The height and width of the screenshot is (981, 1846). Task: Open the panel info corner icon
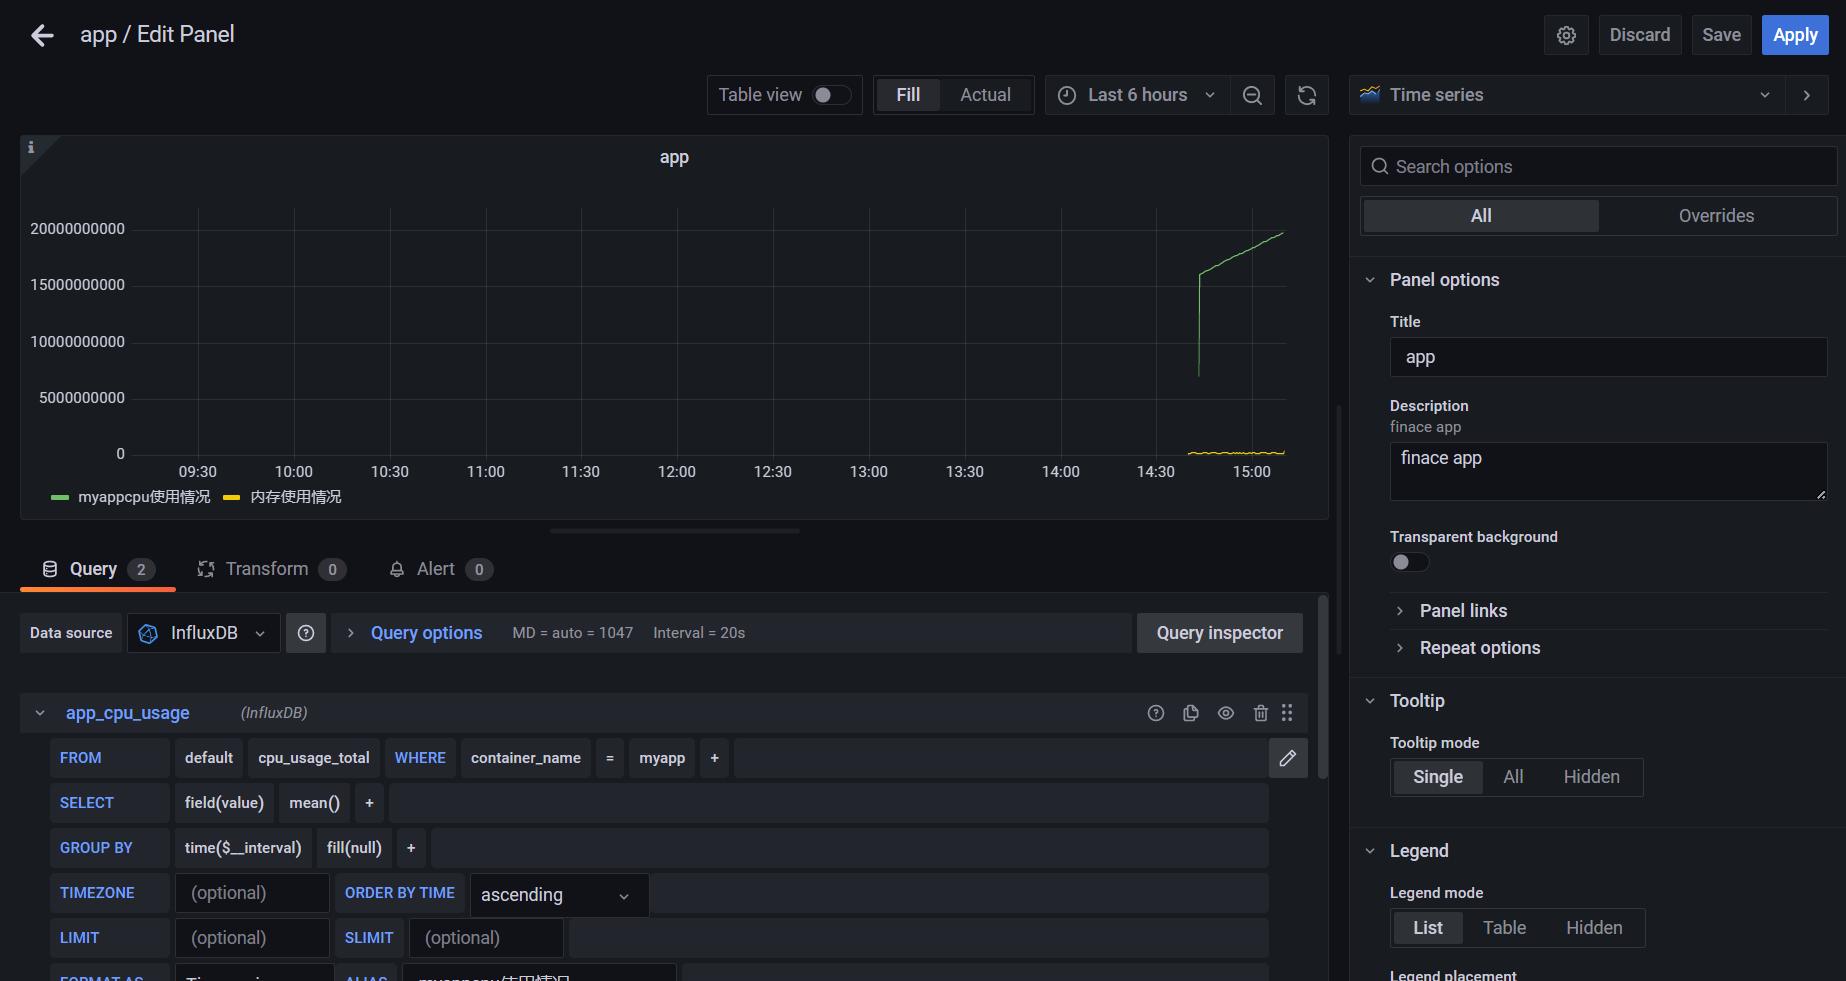click(x=31, y=147)
